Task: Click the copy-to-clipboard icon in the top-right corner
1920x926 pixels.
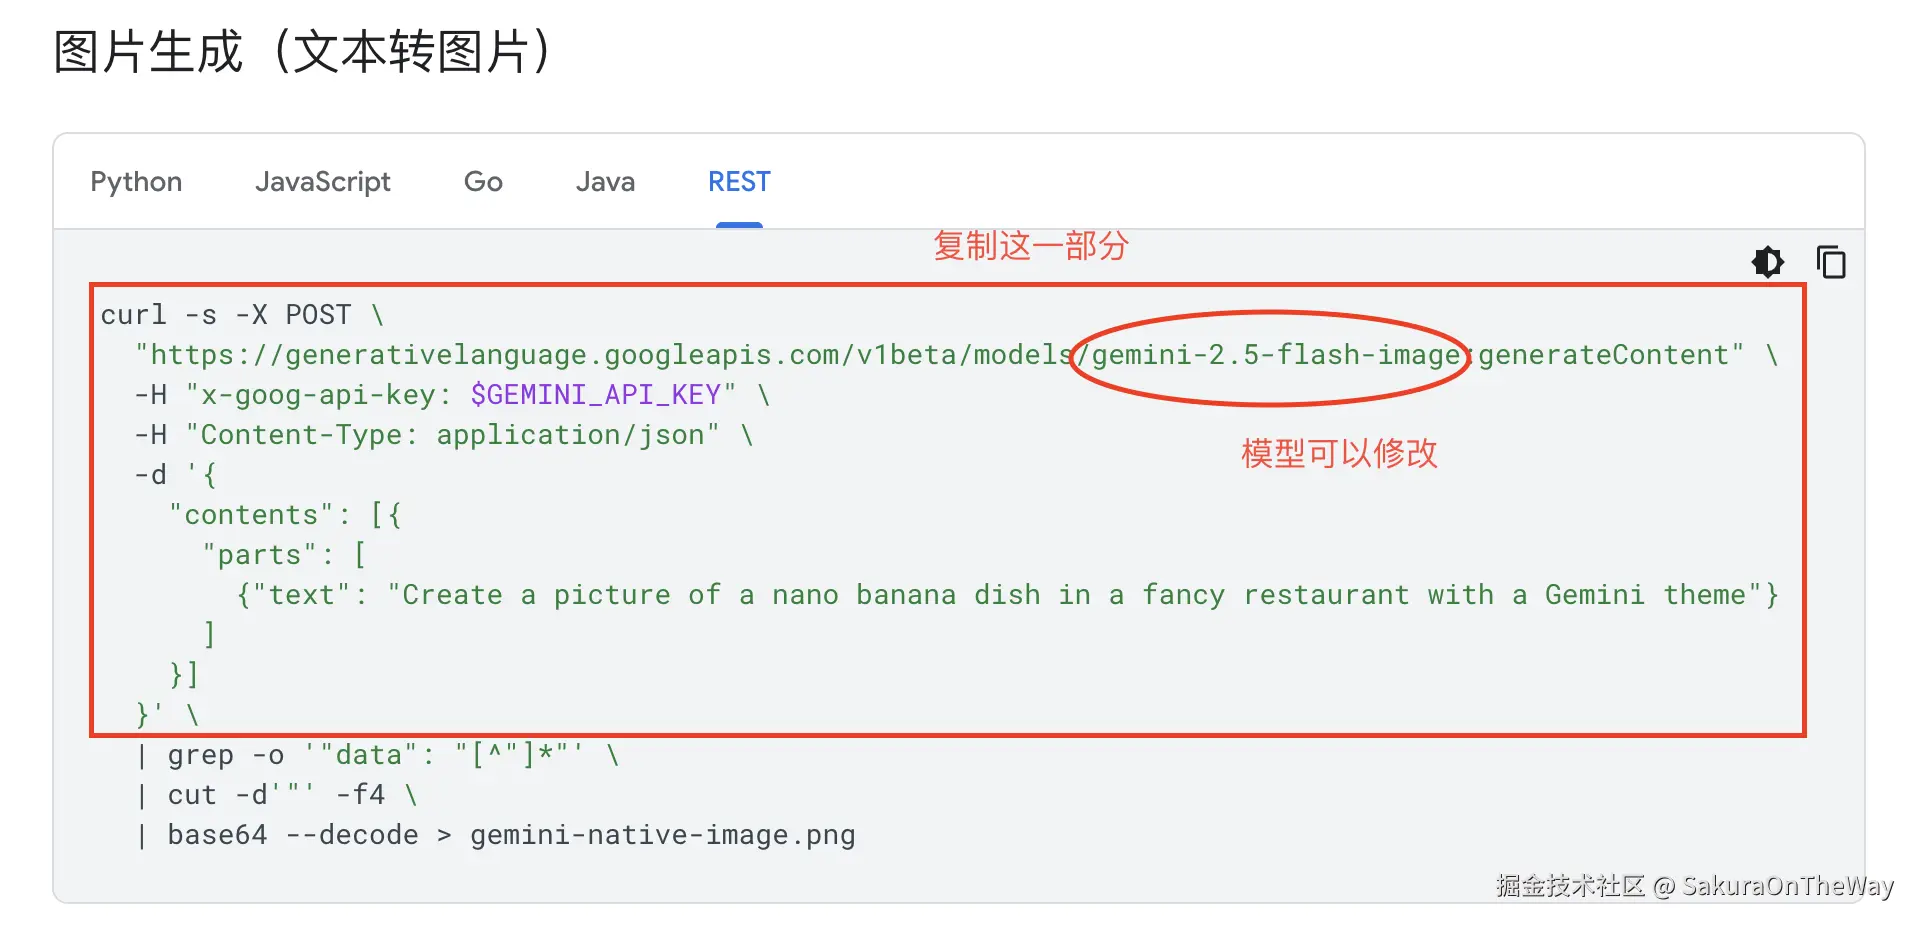Action: (x=1832, y=262)
